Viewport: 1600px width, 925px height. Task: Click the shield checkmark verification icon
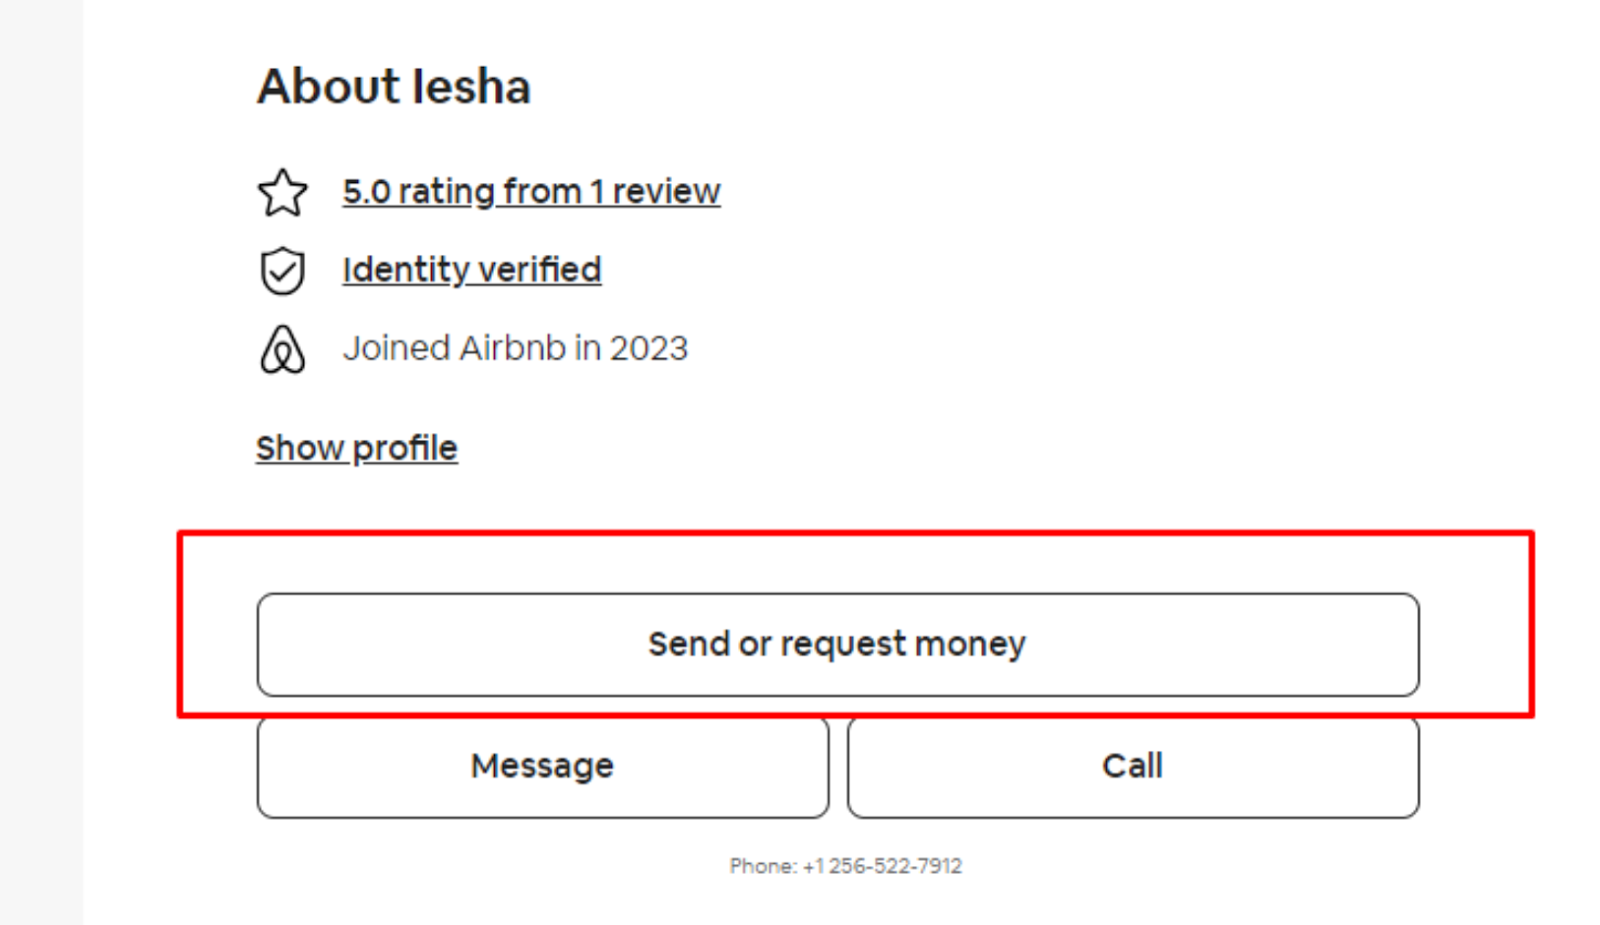point(283,270)
